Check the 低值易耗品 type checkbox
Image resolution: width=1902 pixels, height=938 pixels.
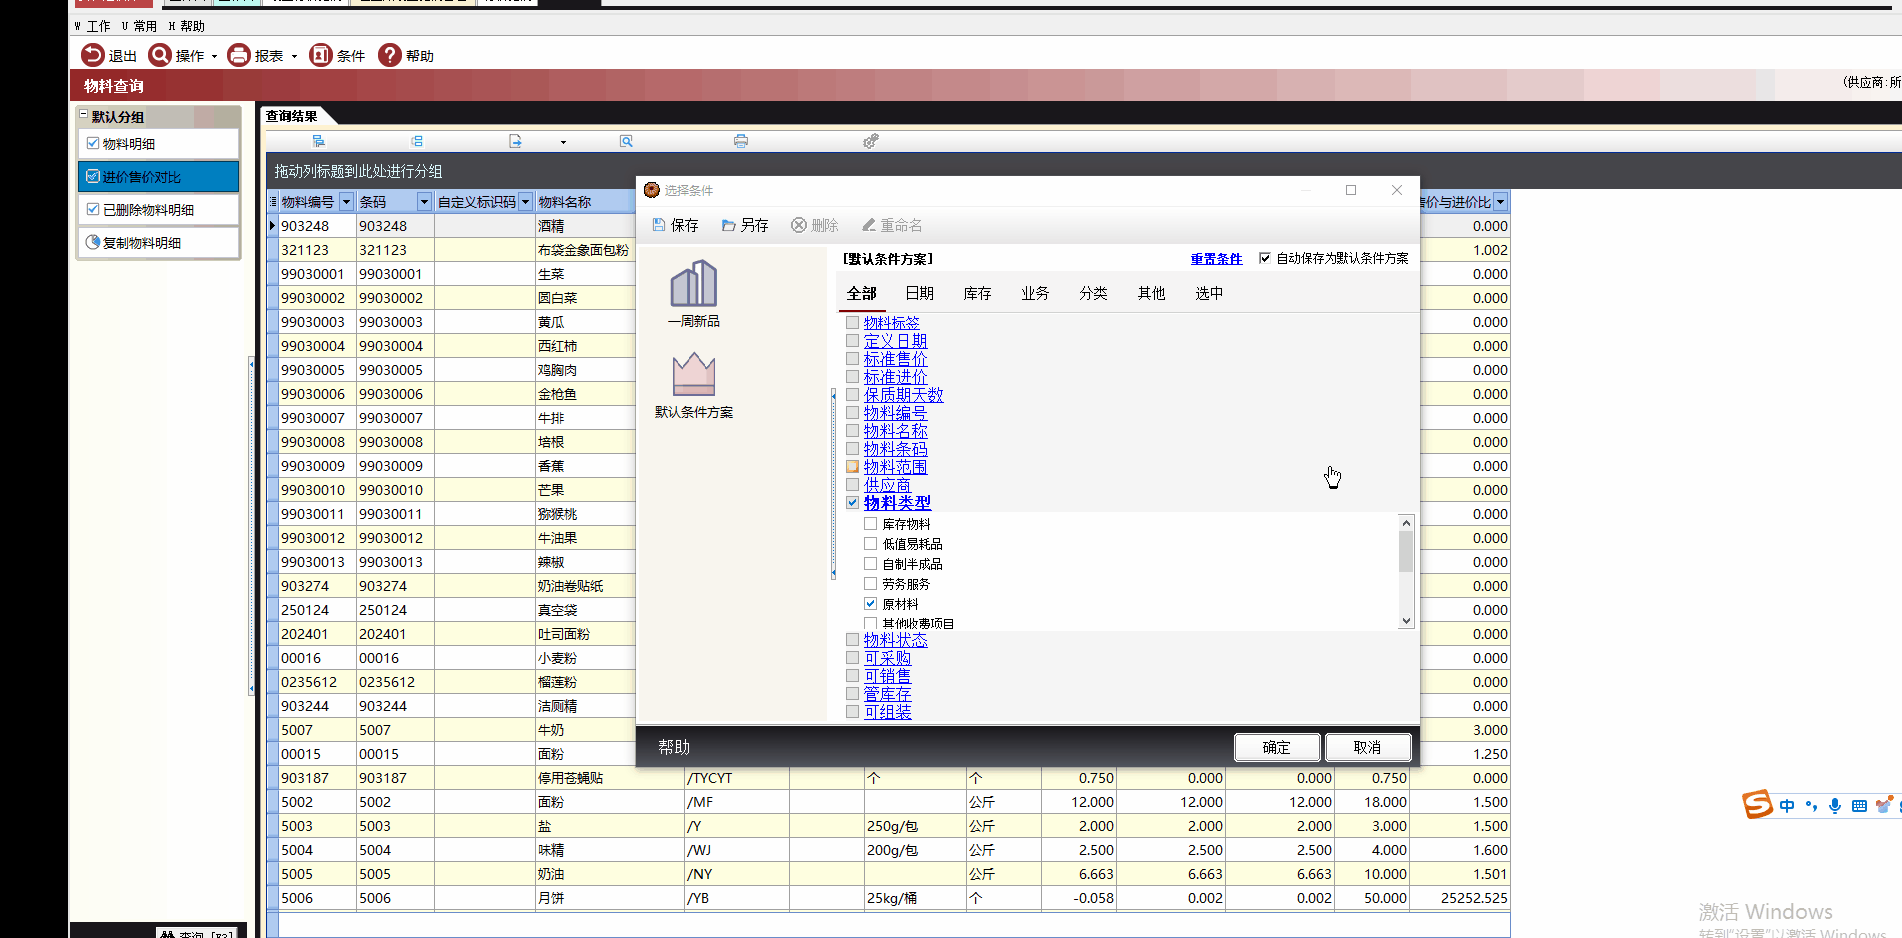pos(870,543)
